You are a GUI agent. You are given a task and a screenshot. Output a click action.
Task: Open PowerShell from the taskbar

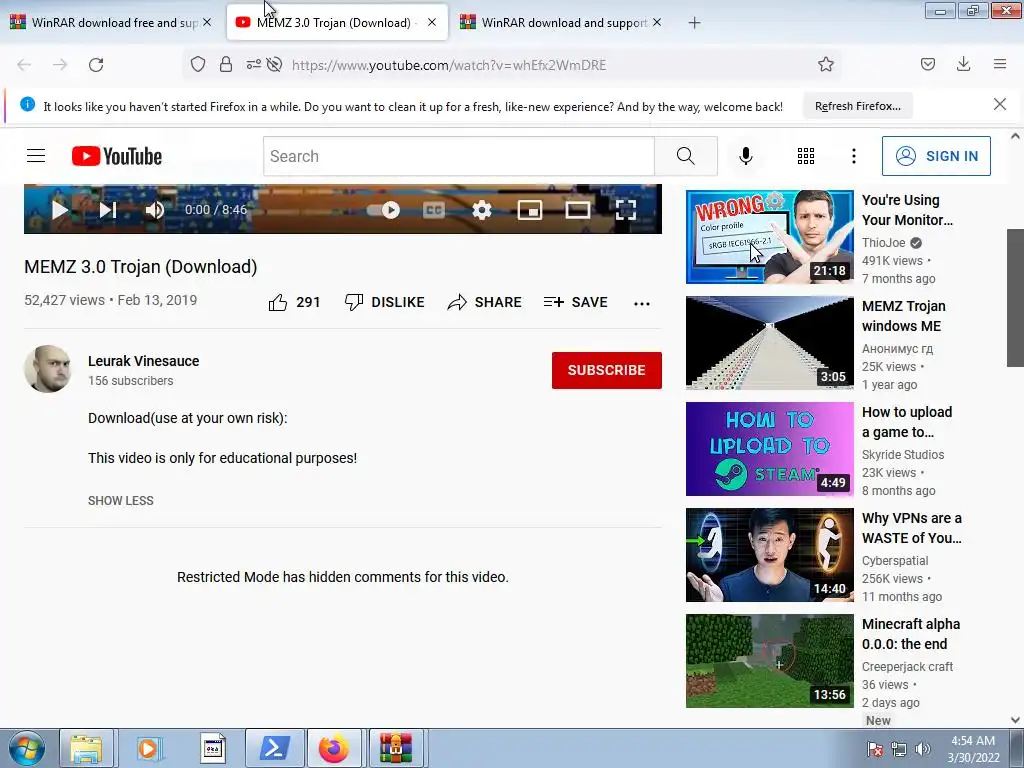point(274,748)
